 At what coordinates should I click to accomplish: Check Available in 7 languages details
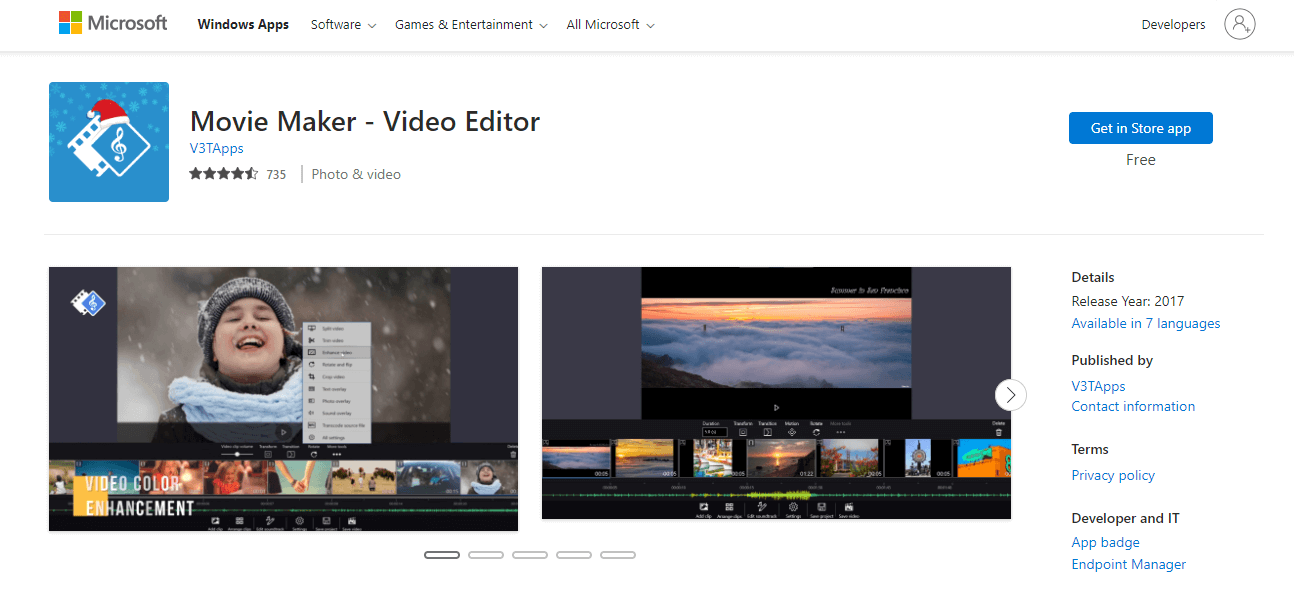1145,323
